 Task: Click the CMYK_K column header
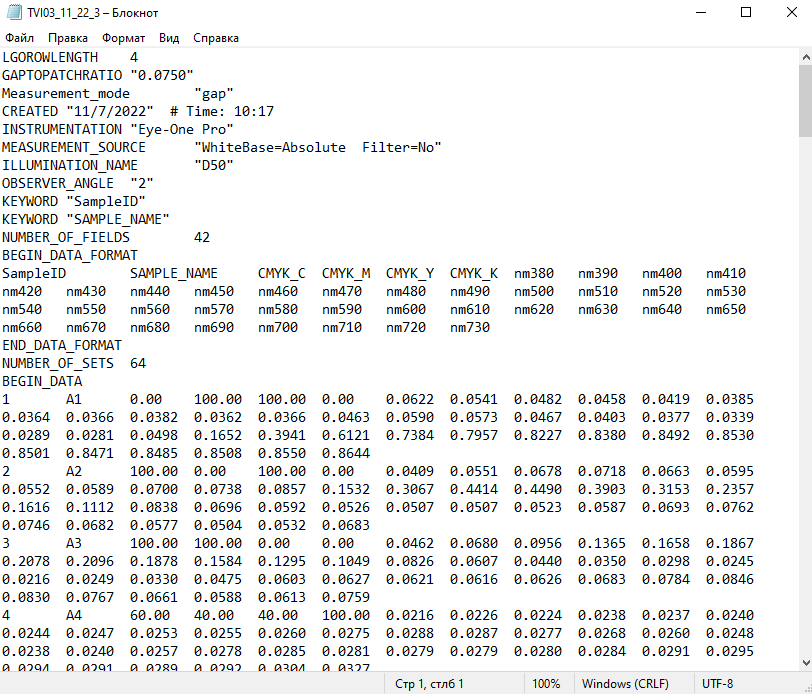(474, 273)
